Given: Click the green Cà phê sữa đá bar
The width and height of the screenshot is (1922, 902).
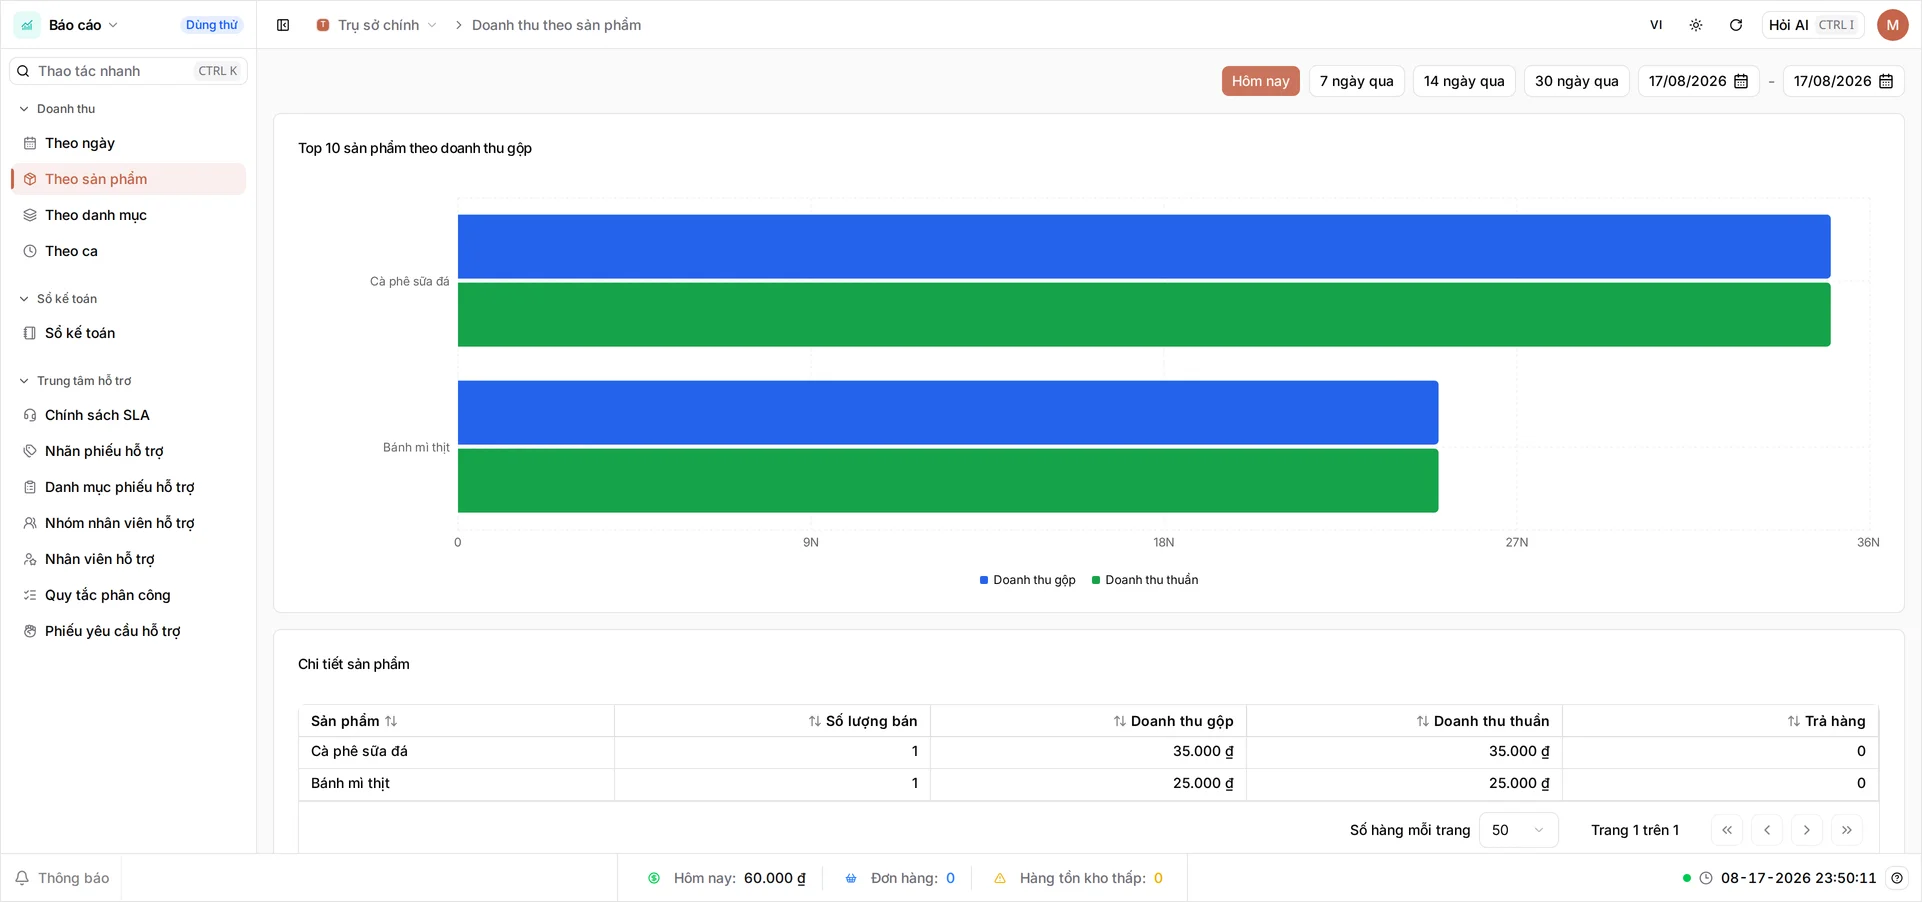Looking at the screenshot, I should 1144,315.
